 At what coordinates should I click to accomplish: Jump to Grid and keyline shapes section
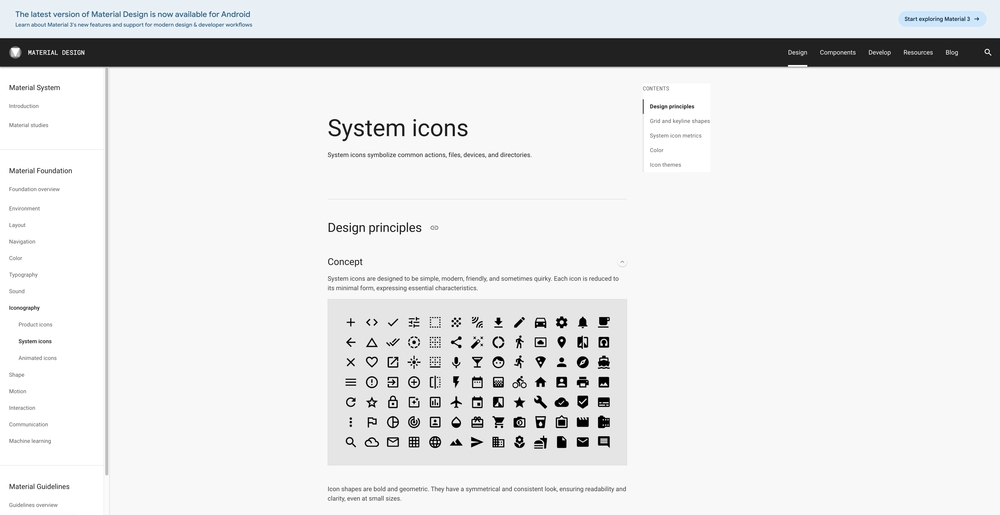click(x=679, y=121)
